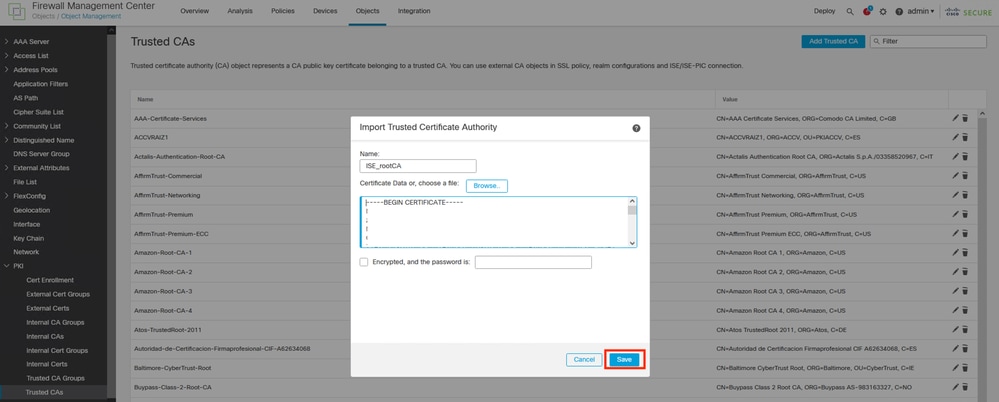Click Browse to choose certificate file
The image size is (999, 402).
487,185
